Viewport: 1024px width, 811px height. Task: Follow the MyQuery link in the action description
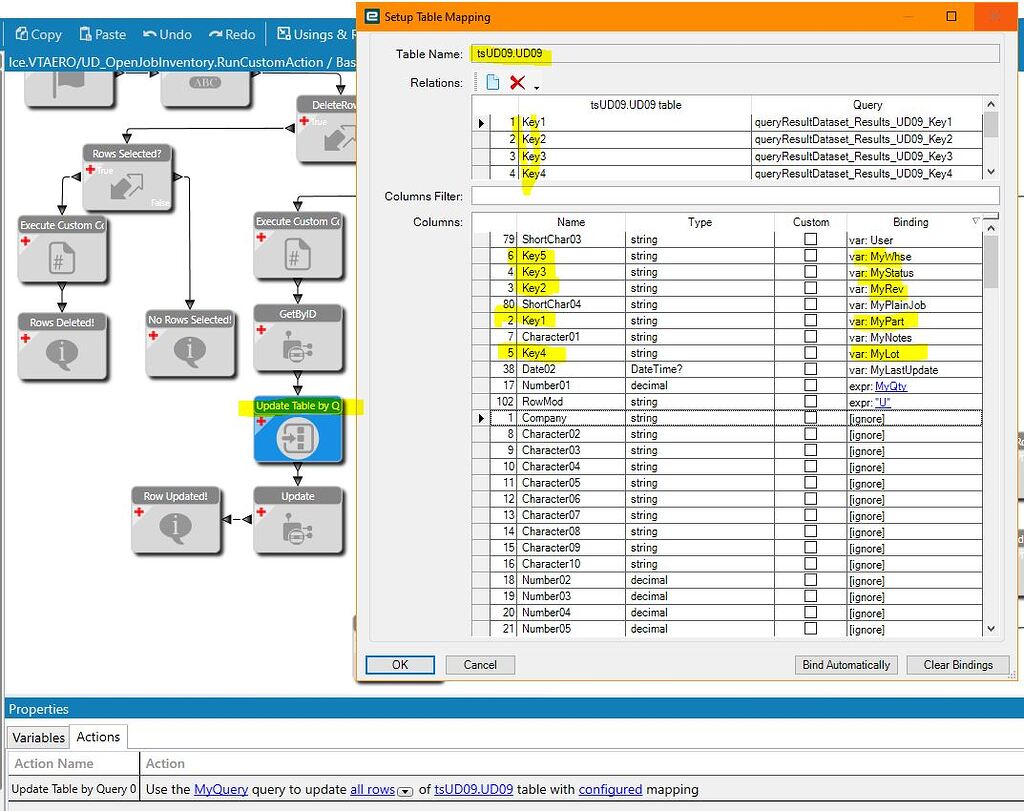220,789
